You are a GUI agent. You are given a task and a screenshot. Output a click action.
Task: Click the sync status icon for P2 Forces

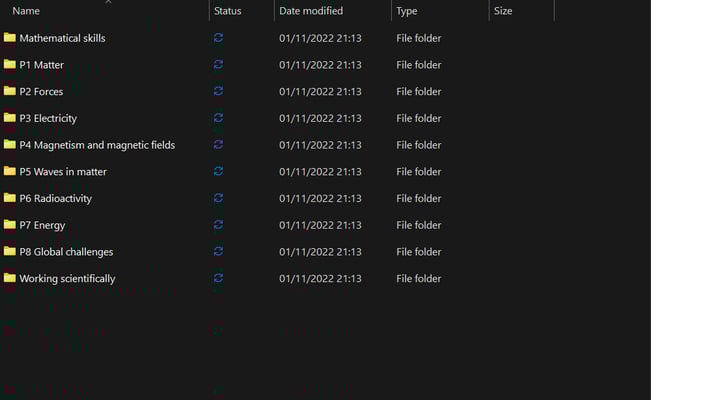[218, 91]
